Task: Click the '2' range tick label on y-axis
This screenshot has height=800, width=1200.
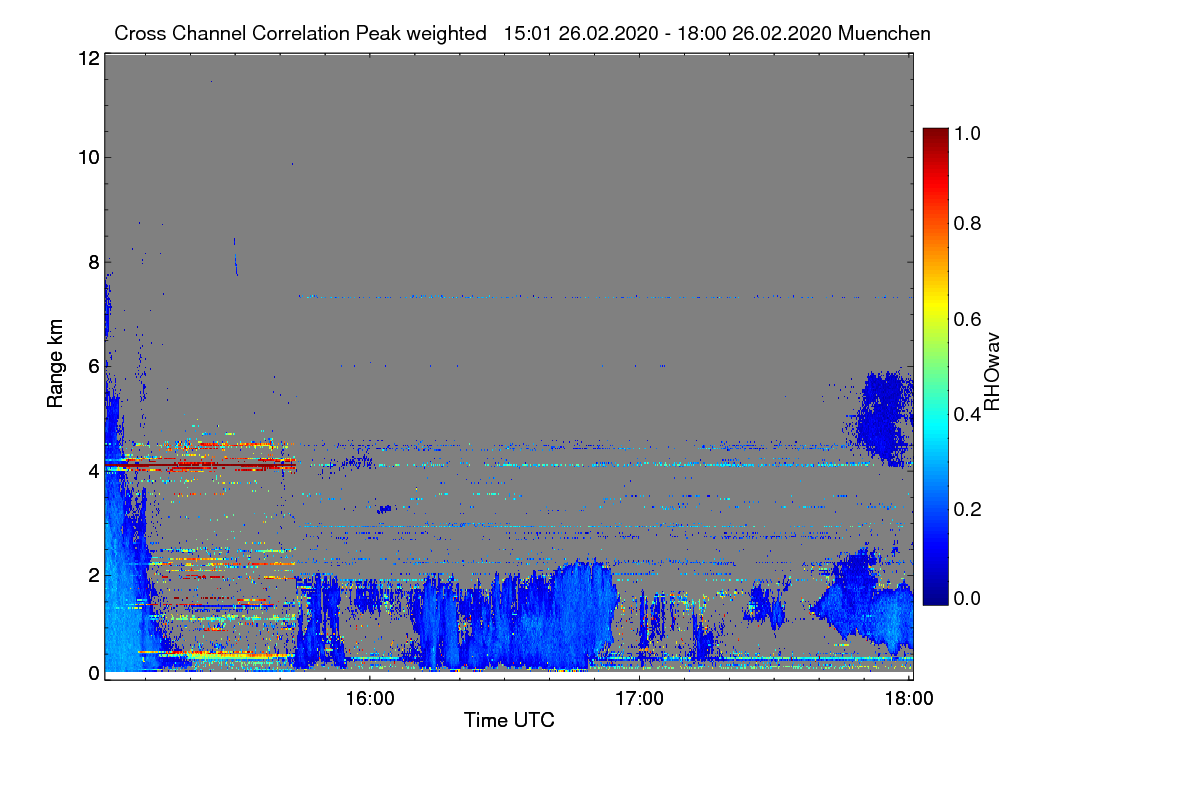Action: pos(94,575)
